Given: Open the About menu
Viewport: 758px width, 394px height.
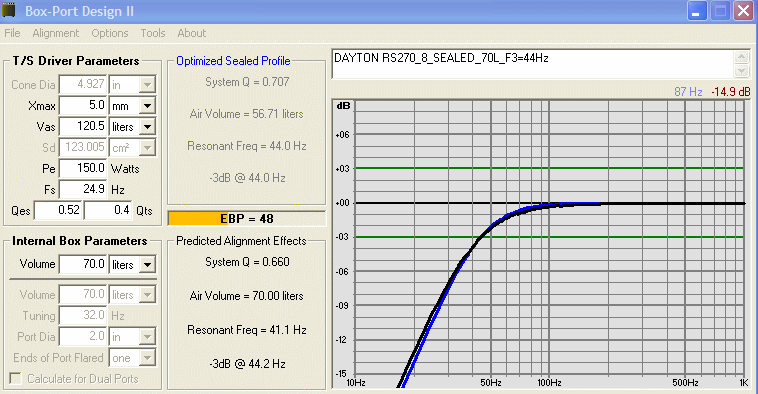Looking at the screenshot, I should tap(191, 33).
